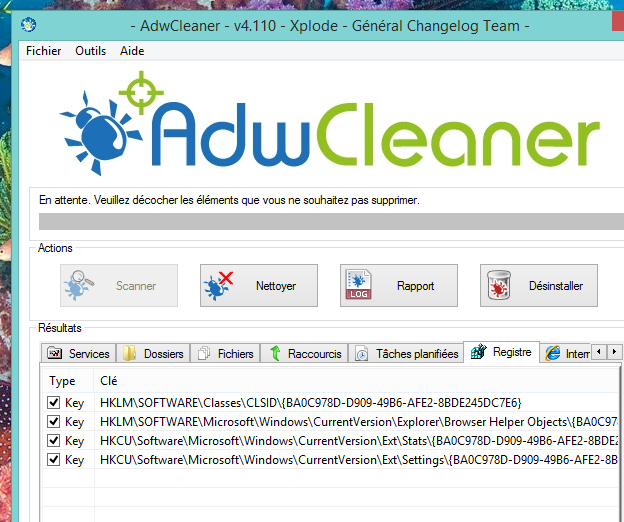Switch to the Services tab
Viewport: 624px width, 522px height.
[78, 353]
